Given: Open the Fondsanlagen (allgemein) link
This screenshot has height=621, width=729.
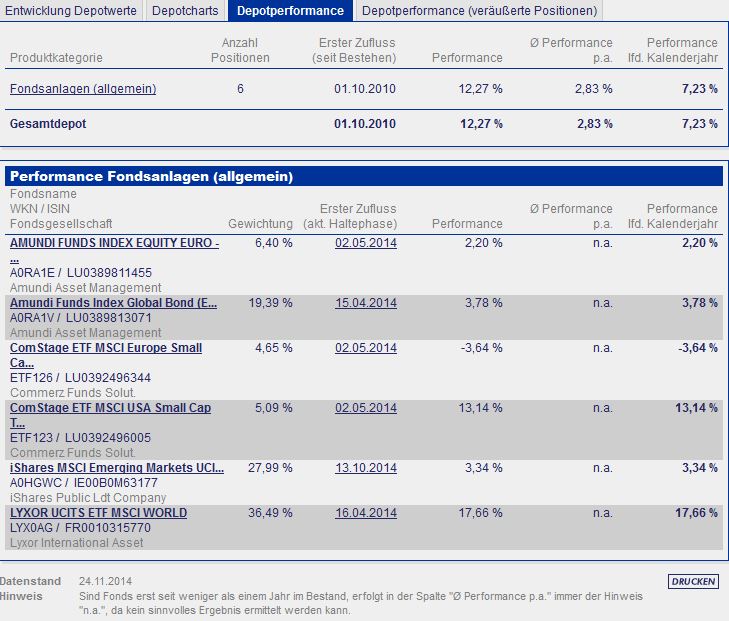Looking at the screenshot, I should pos(83,88).
